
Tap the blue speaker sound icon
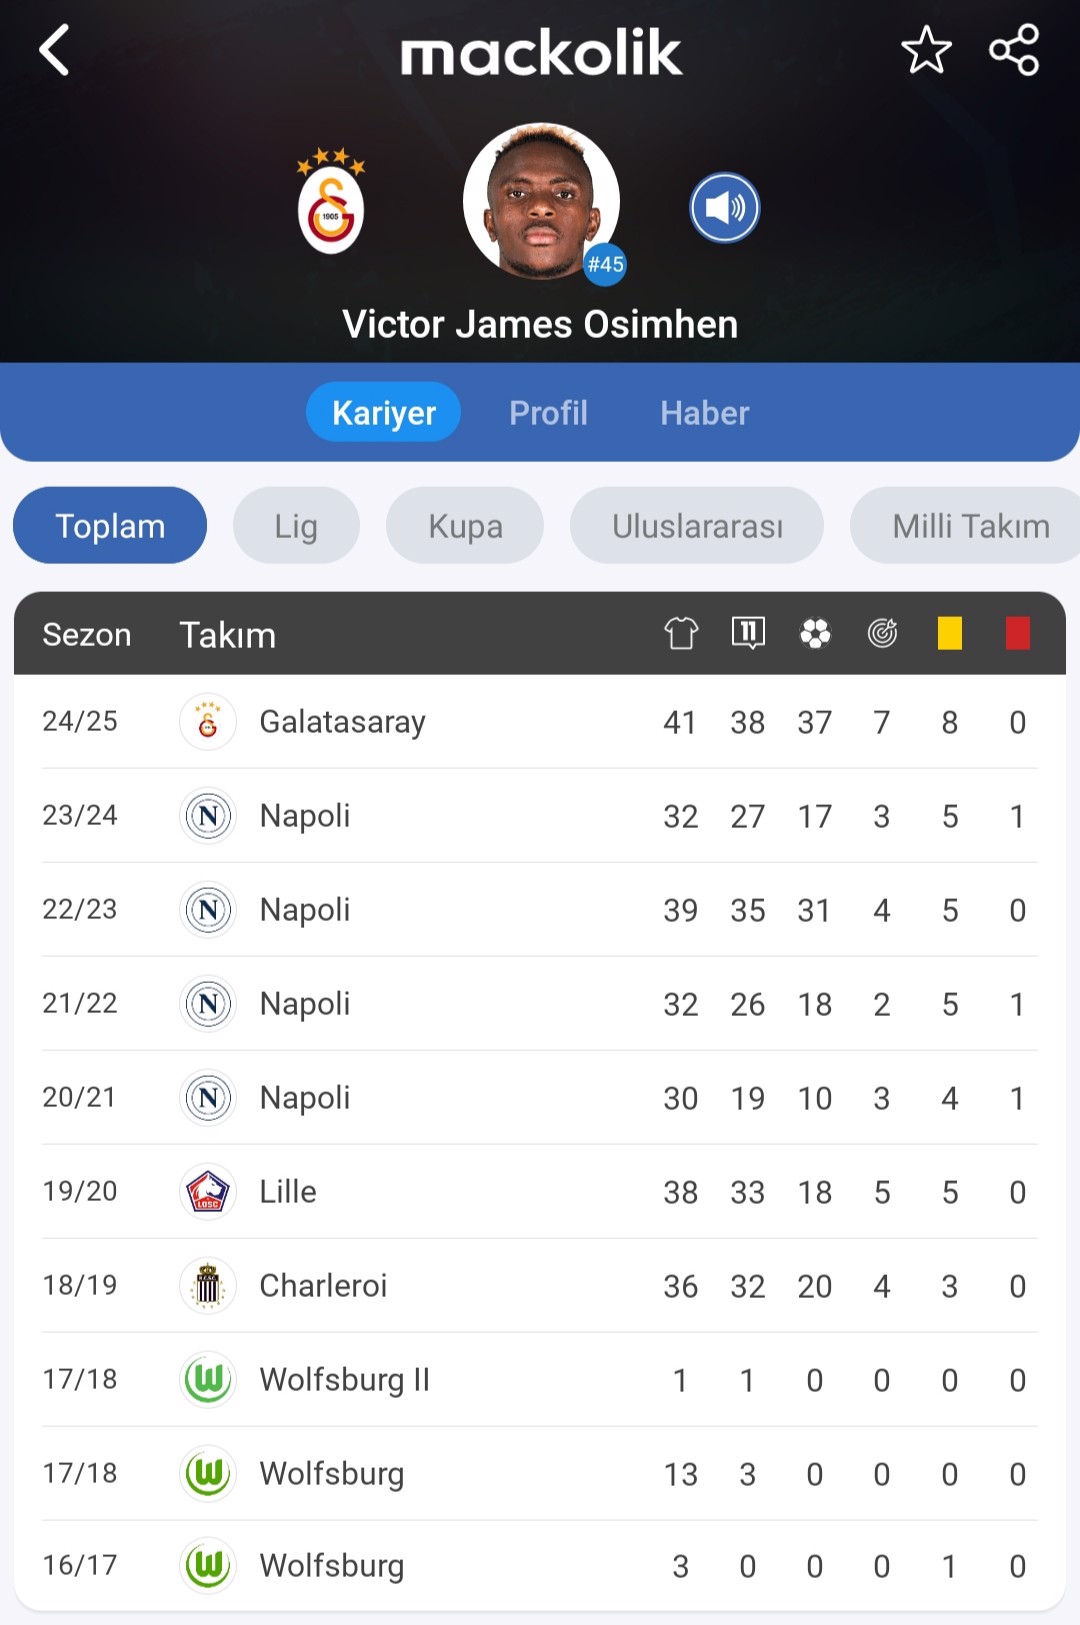(725, 208)
